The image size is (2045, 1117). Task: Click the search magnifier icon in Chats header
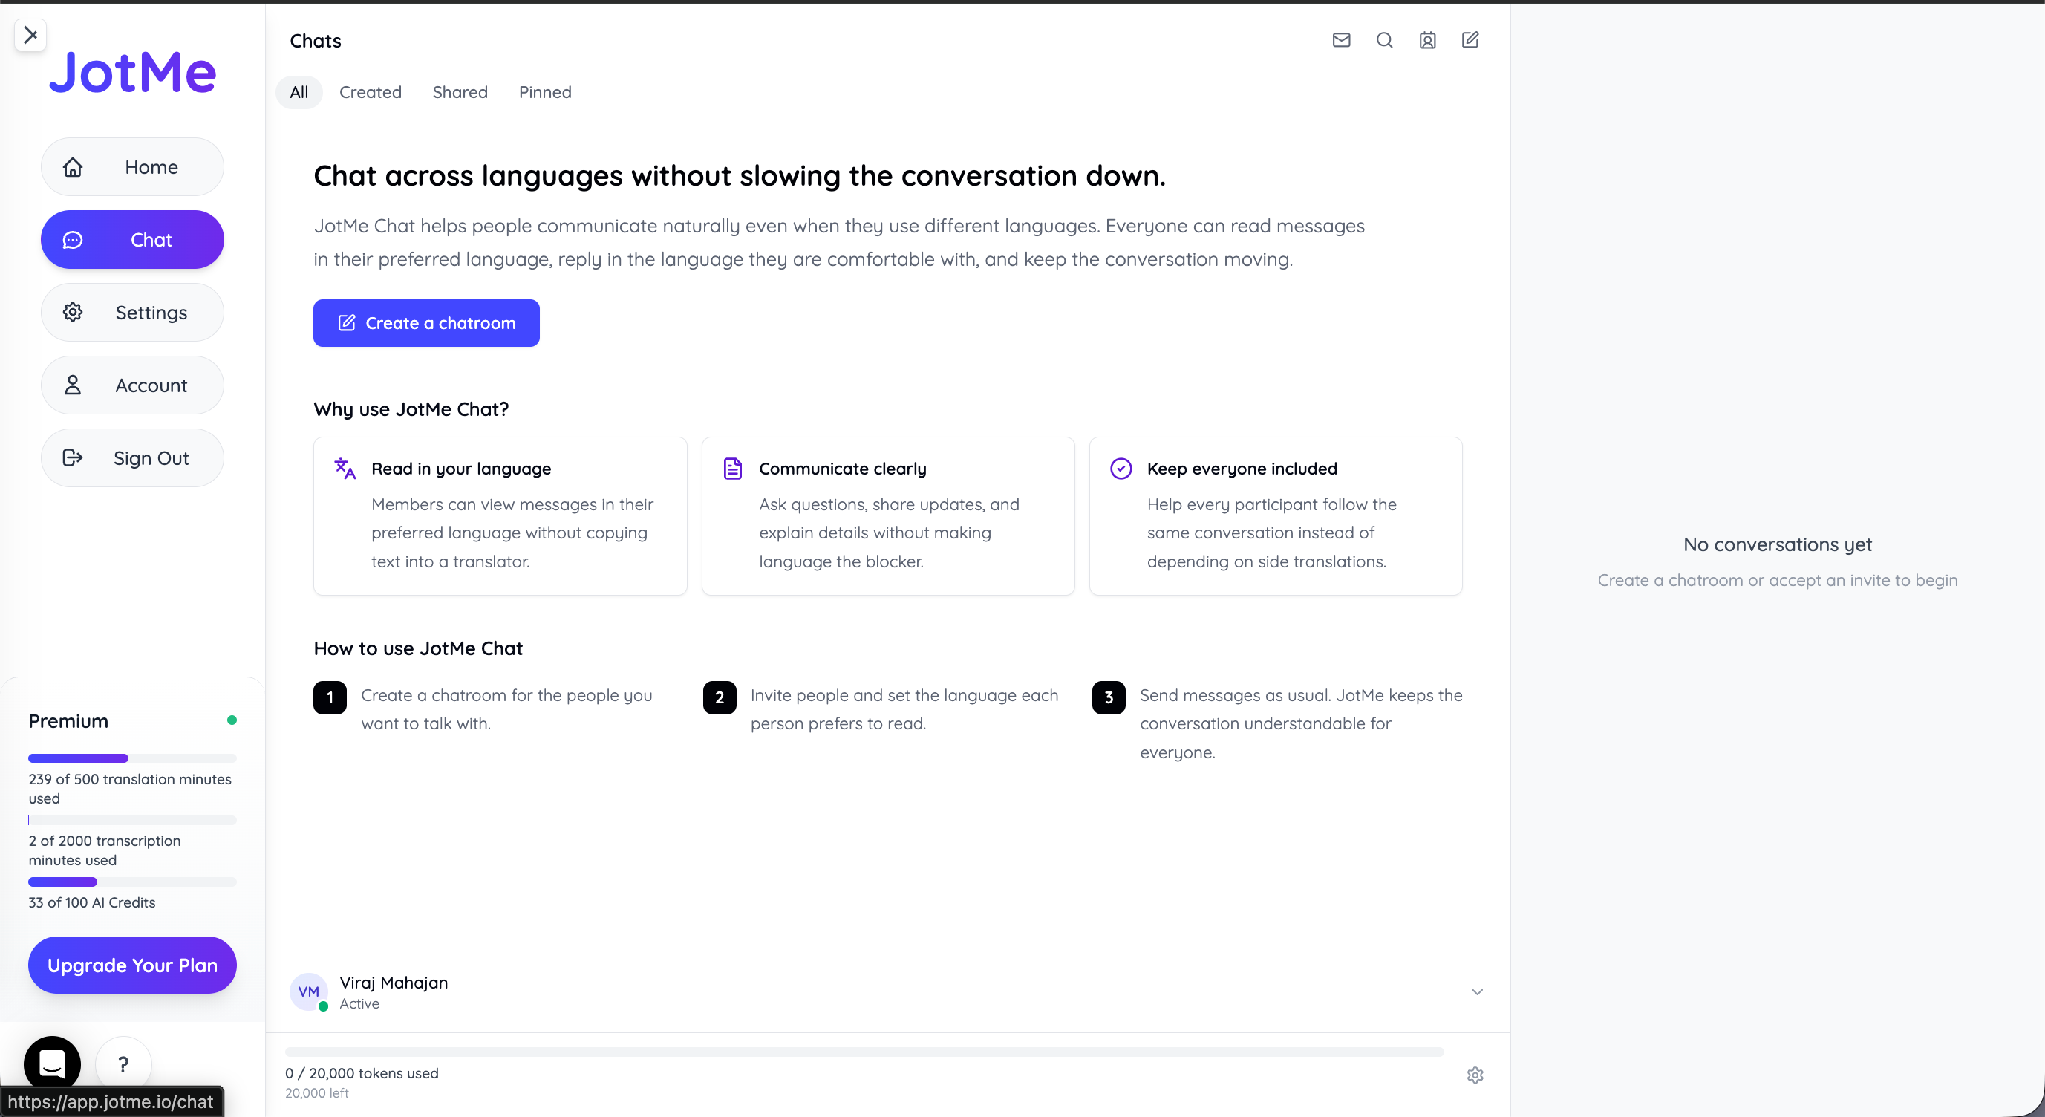(x=1385, y=40)
